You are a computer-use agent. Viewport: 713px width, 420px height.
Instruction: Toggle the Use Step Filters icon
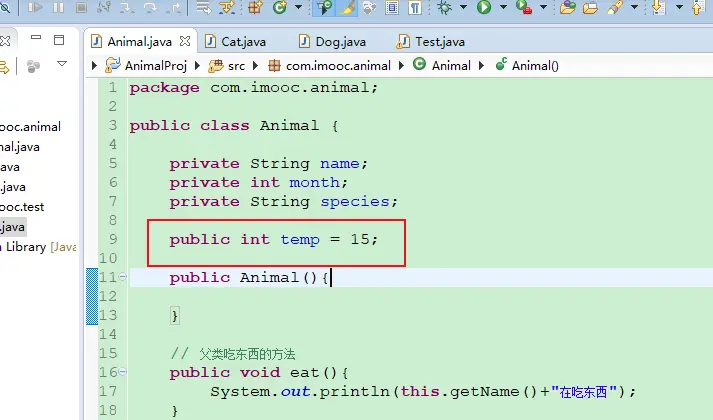[227, 7]
